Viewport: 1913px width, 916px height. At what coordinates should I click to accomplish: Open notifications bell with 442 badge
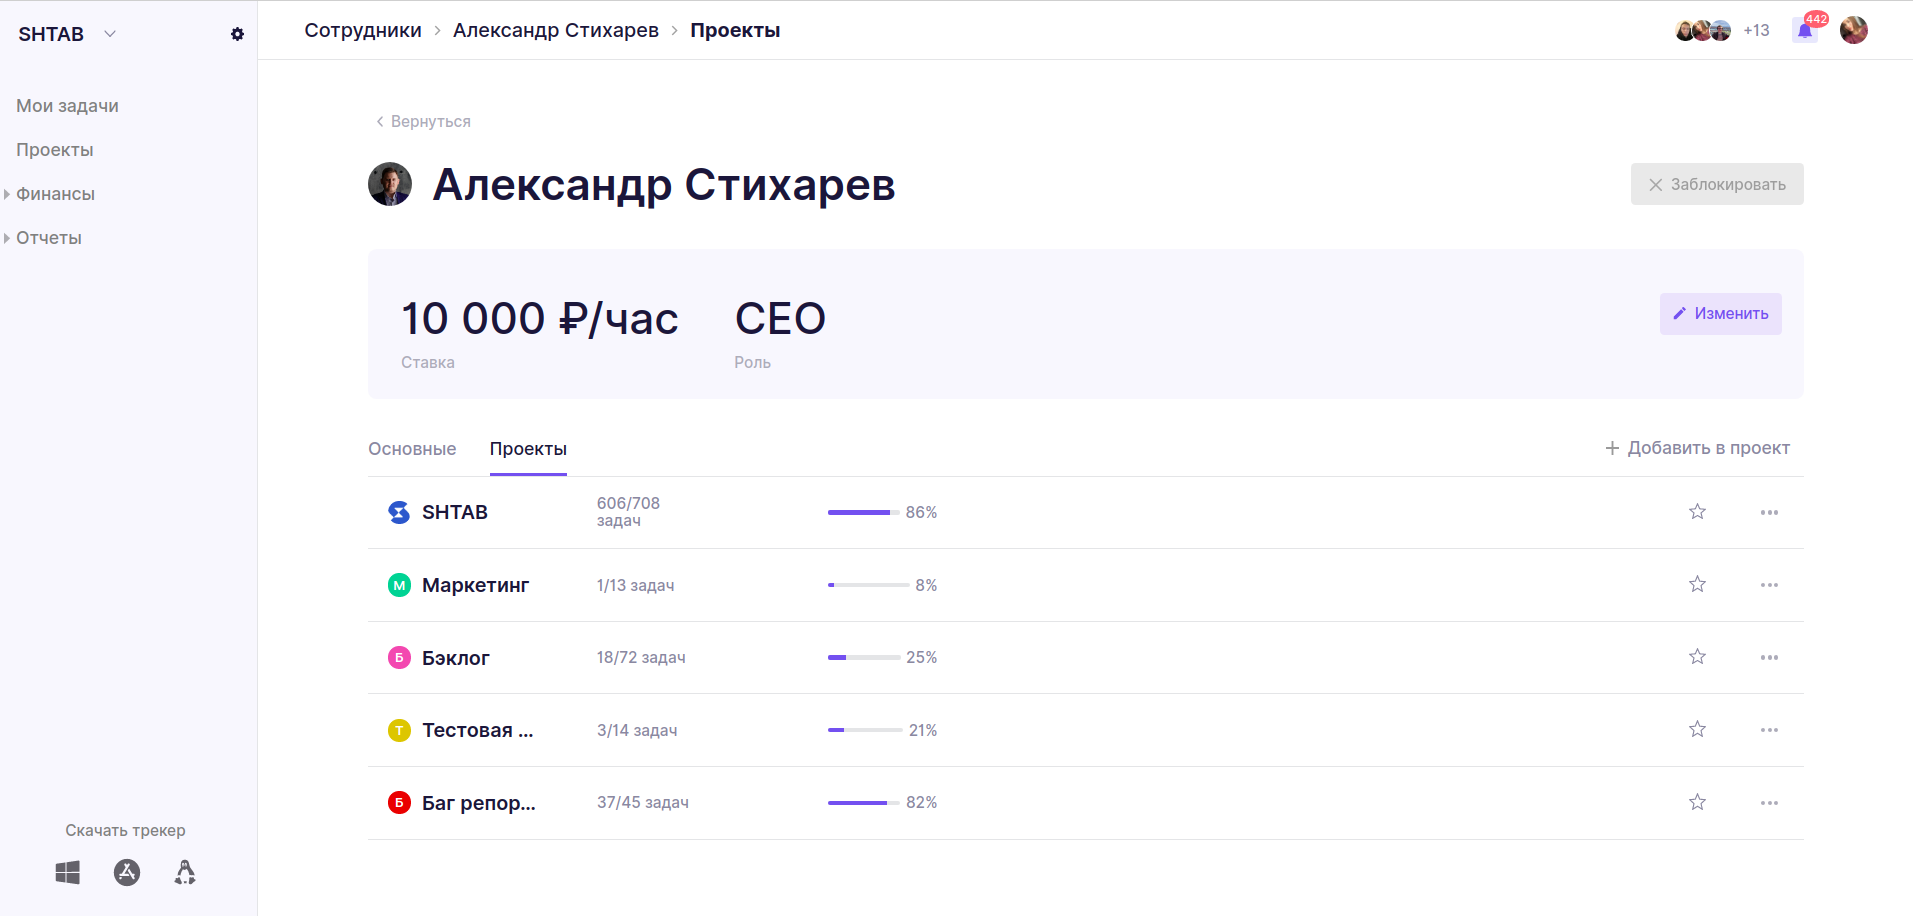pos(1805,30)
